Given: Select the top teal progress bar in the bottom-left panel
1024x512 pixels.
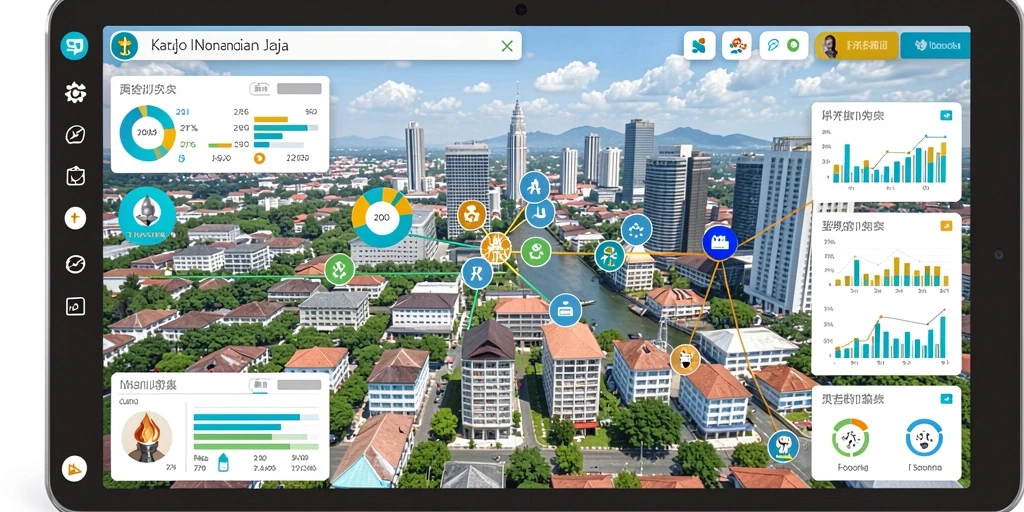Looking at the screenshot, I should [247, 417].
